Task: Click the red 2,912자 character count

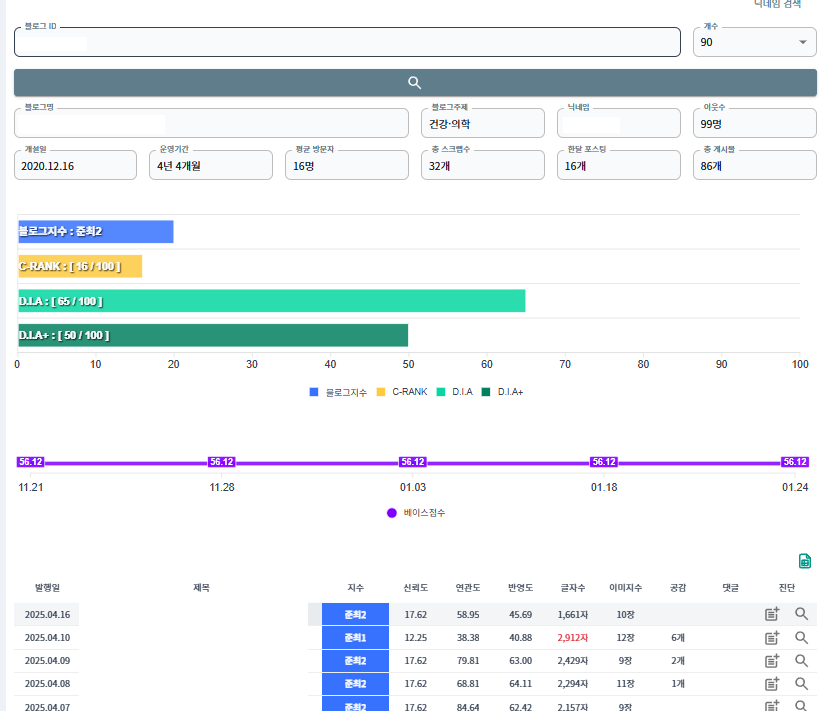Action: [572, 637]
